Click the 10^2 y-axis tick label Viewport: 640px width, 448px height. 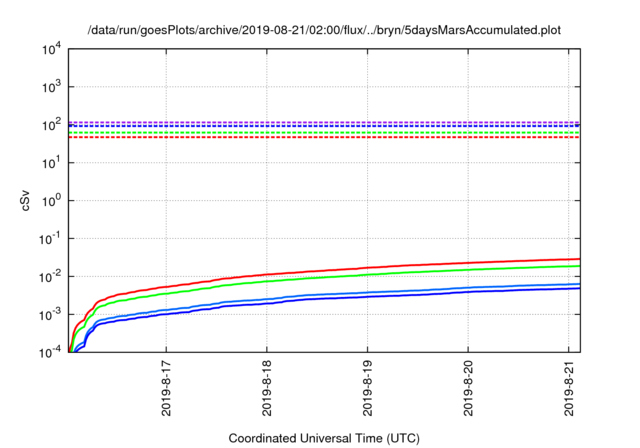click(x=52, y=125)
